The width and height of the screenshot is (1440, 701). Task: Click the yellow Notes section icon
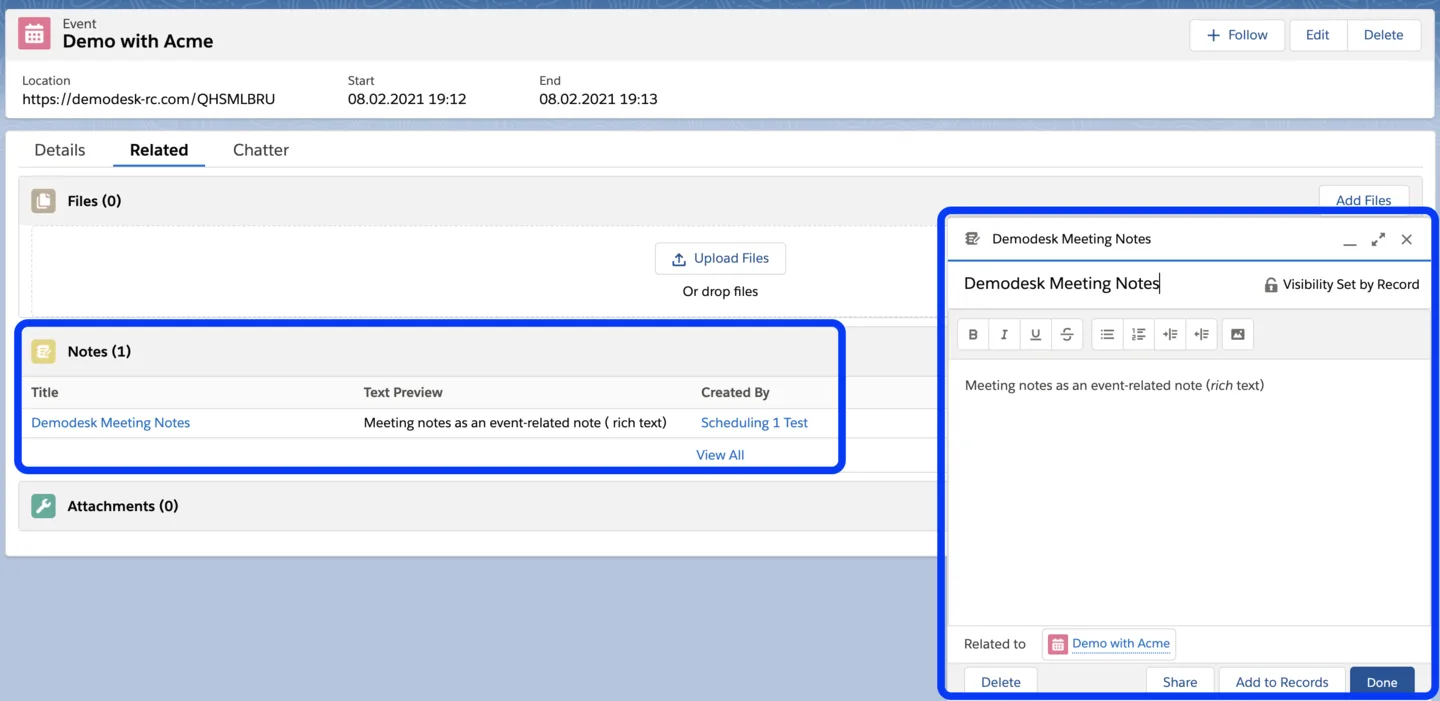pyautogui.click(x=43, y=351)
